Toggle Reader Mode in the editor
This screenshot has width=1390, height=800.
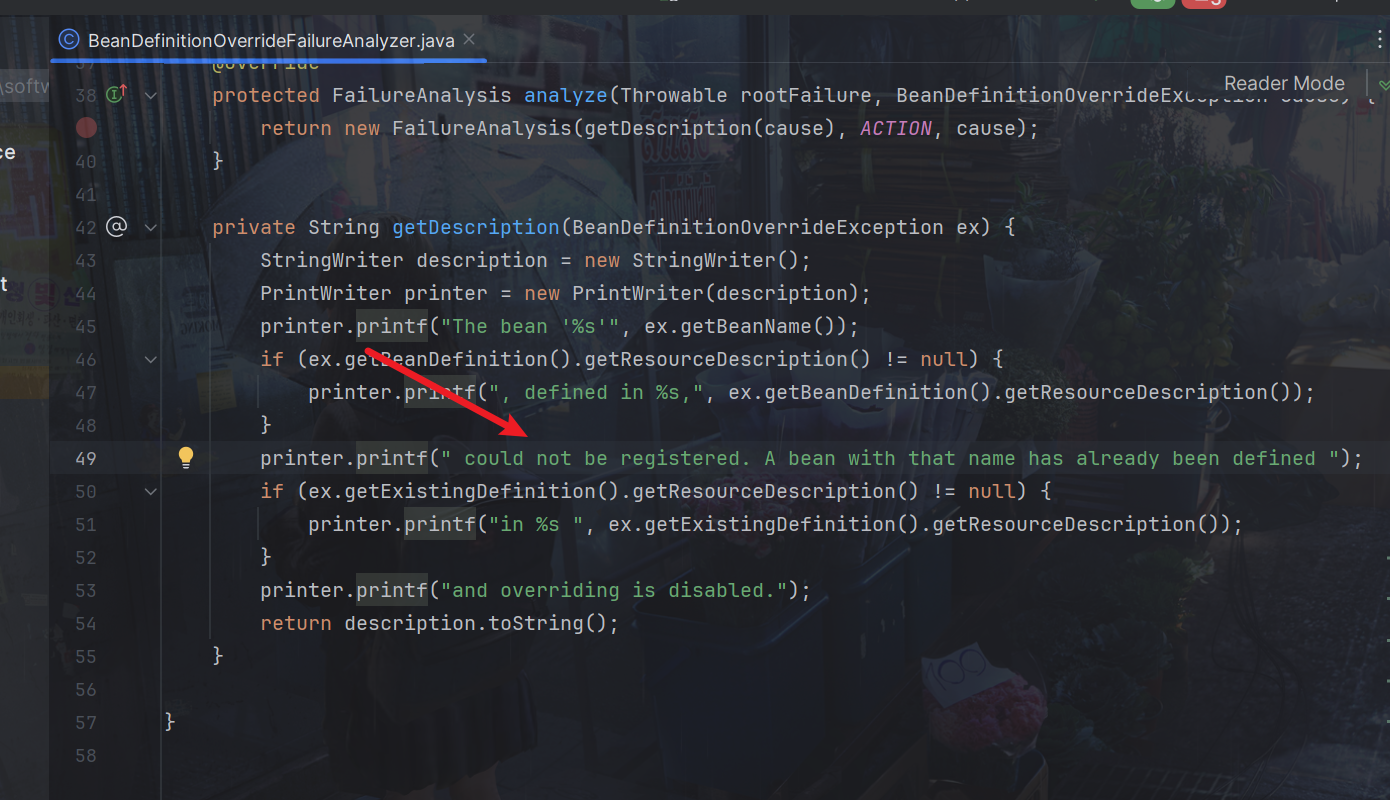pyautogui.click(x=1283, y=84)
